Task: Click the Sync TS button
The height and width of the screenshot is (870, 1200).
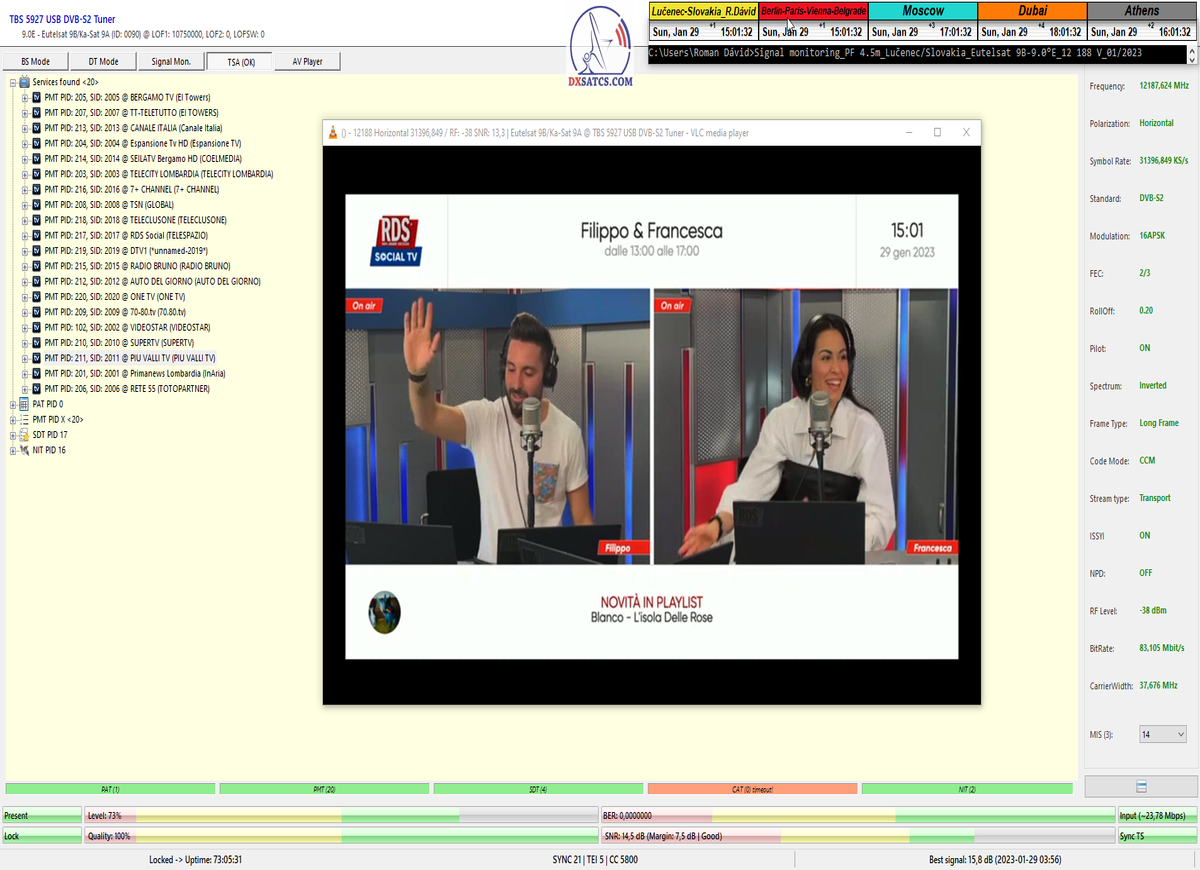Action: 1156,836
